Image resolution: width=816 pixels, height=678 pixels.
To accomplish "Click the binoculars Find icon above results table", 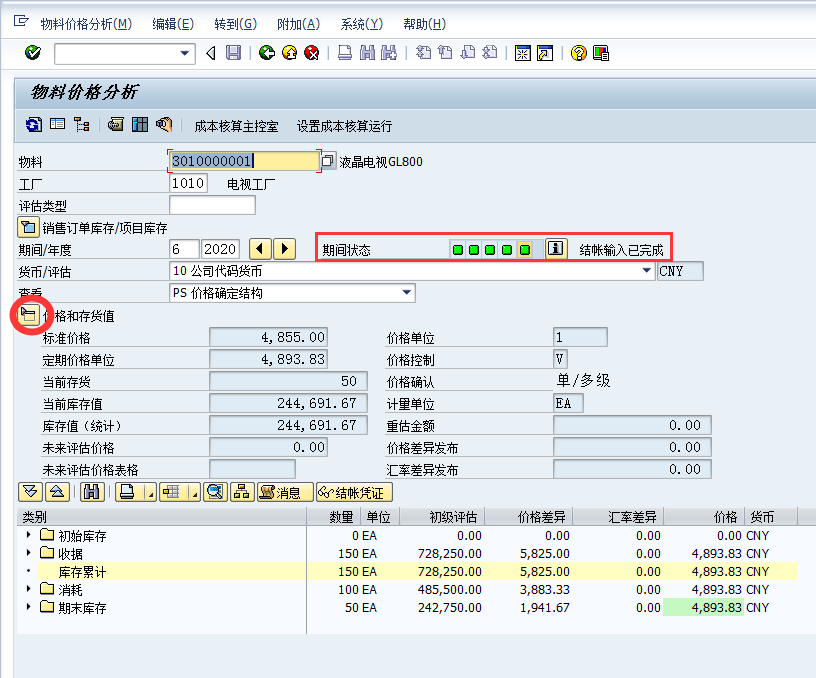I will tap(91, 492).
